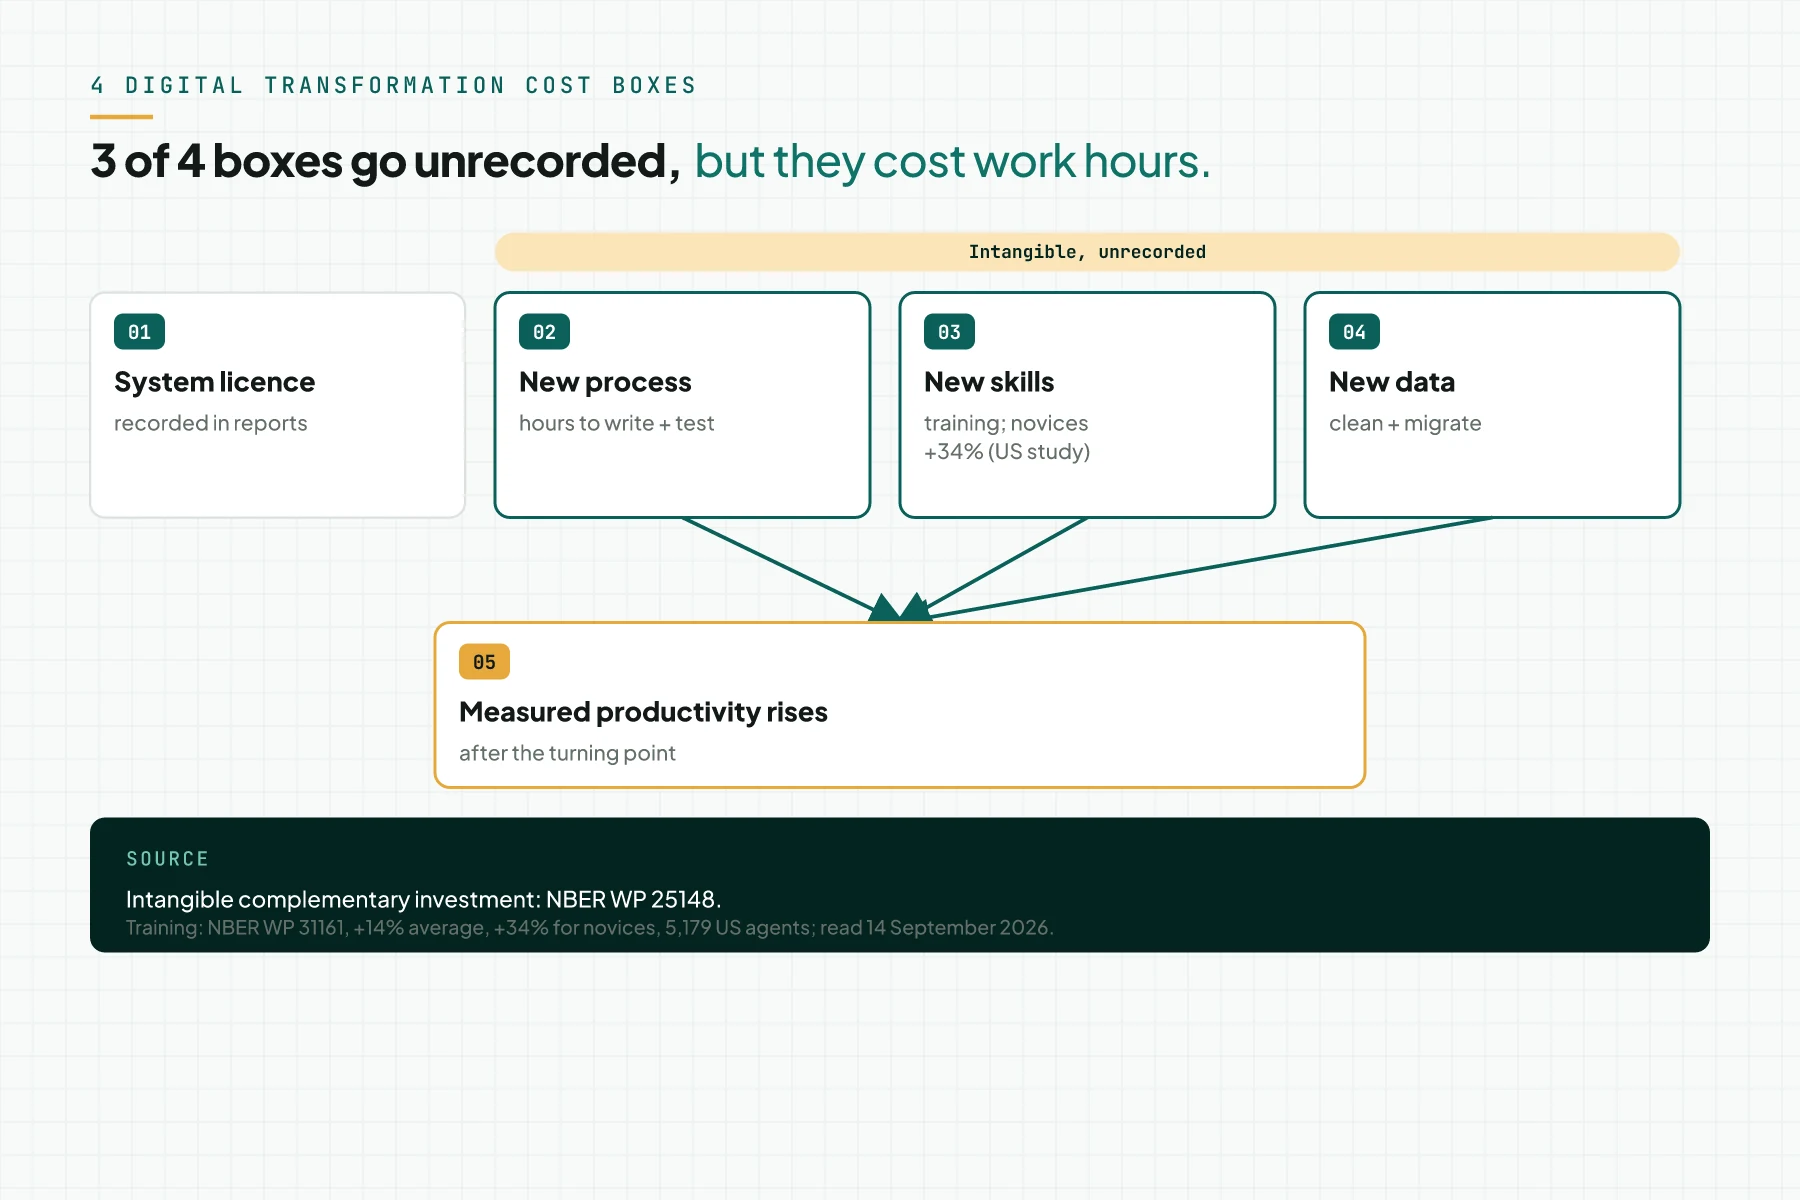The image size is (1800, 1200).
Task: Click the 'clean + migrate' text
Action: tap(1405, 423)
